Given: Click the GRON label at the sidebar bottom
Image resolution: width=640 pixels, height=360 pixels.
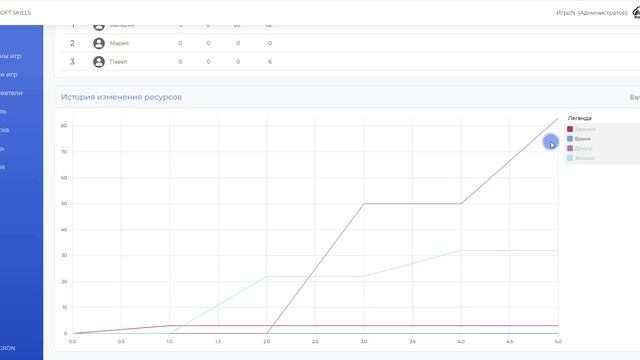Looking at the screenshot, I should [8, 348].
